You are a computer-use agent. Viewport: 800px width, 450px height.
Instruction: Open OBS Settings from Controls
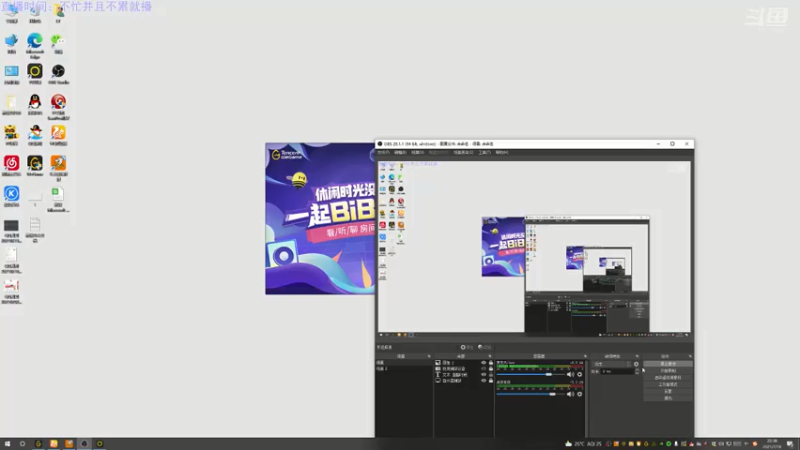[x=668, y=391]
